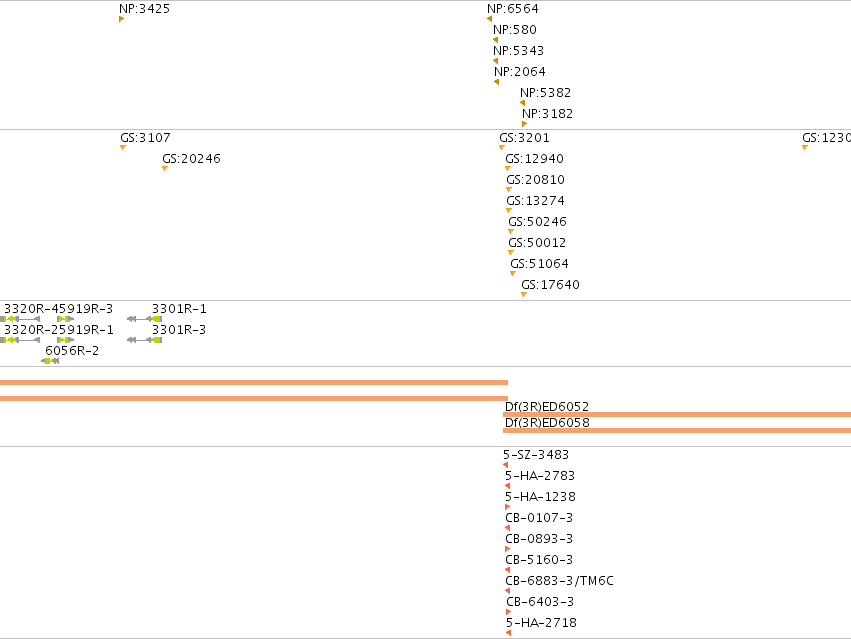Click the arrow marker under NP:3182
This screenshot has width=851, height=639.
[x=524, y=124]
